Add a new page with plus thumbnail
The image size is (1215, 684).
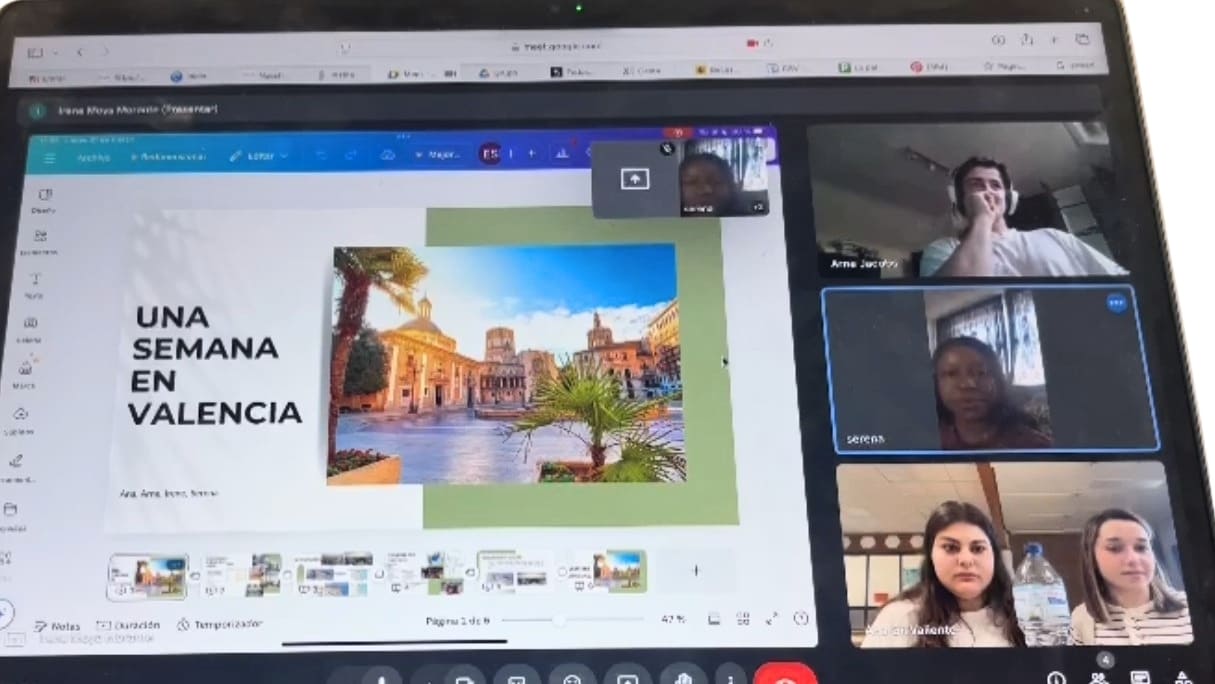tap(696, 571)
